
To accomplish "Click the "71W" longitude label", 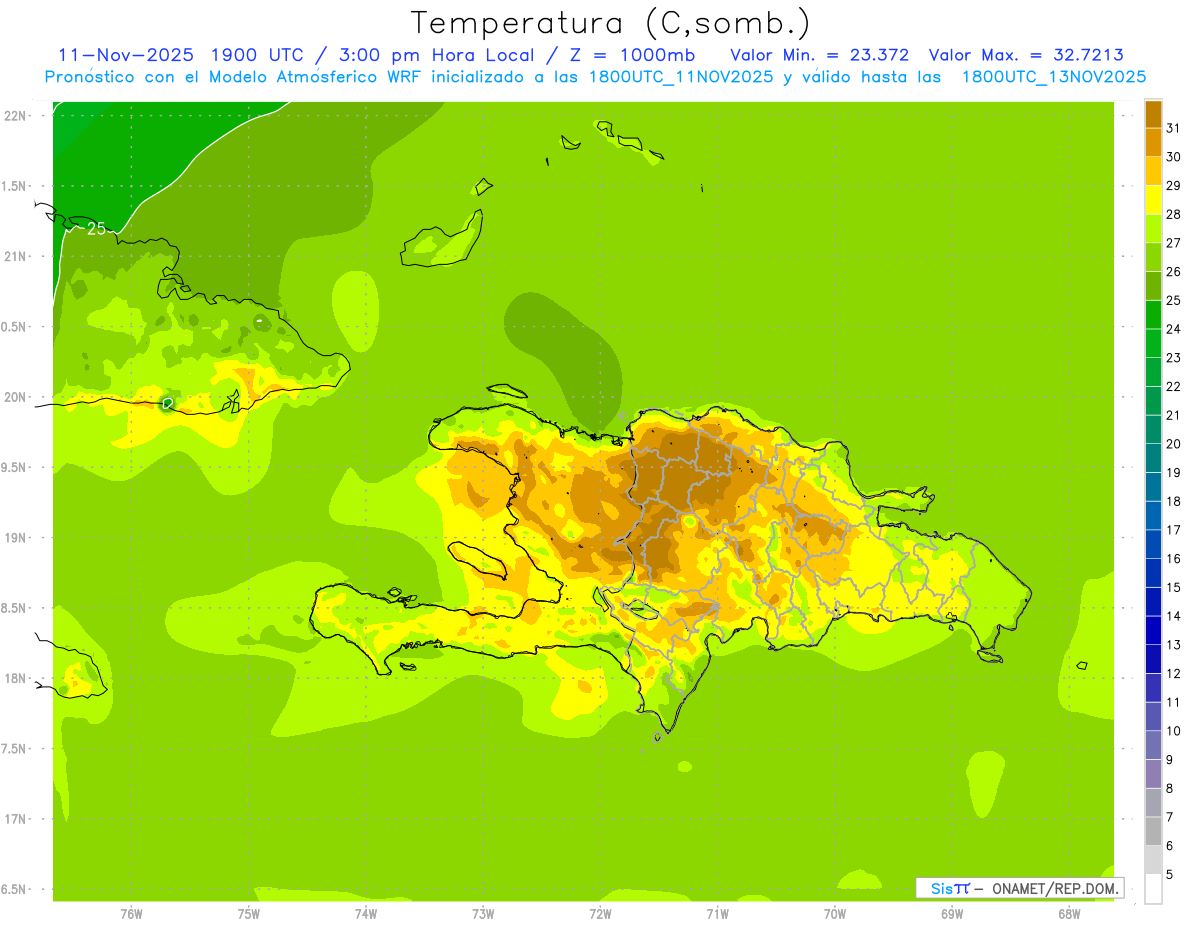I will 717,914.
